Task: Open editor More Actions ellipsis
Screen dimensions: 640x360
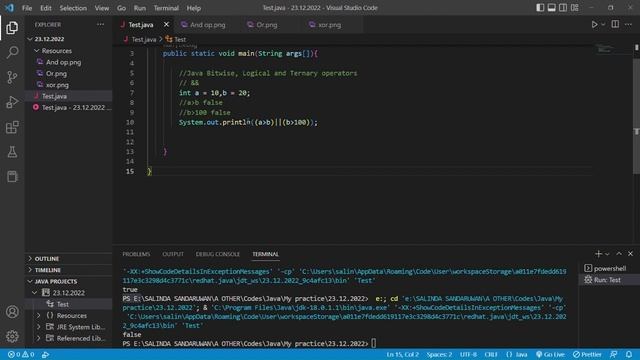Action: pos(628,24)
